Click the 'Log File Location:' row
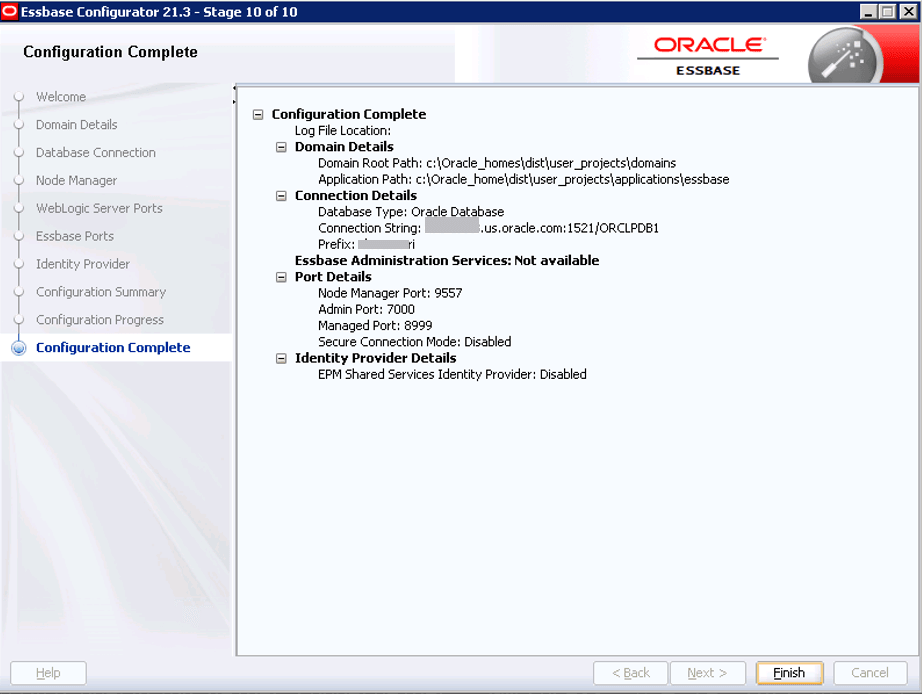 343,131
